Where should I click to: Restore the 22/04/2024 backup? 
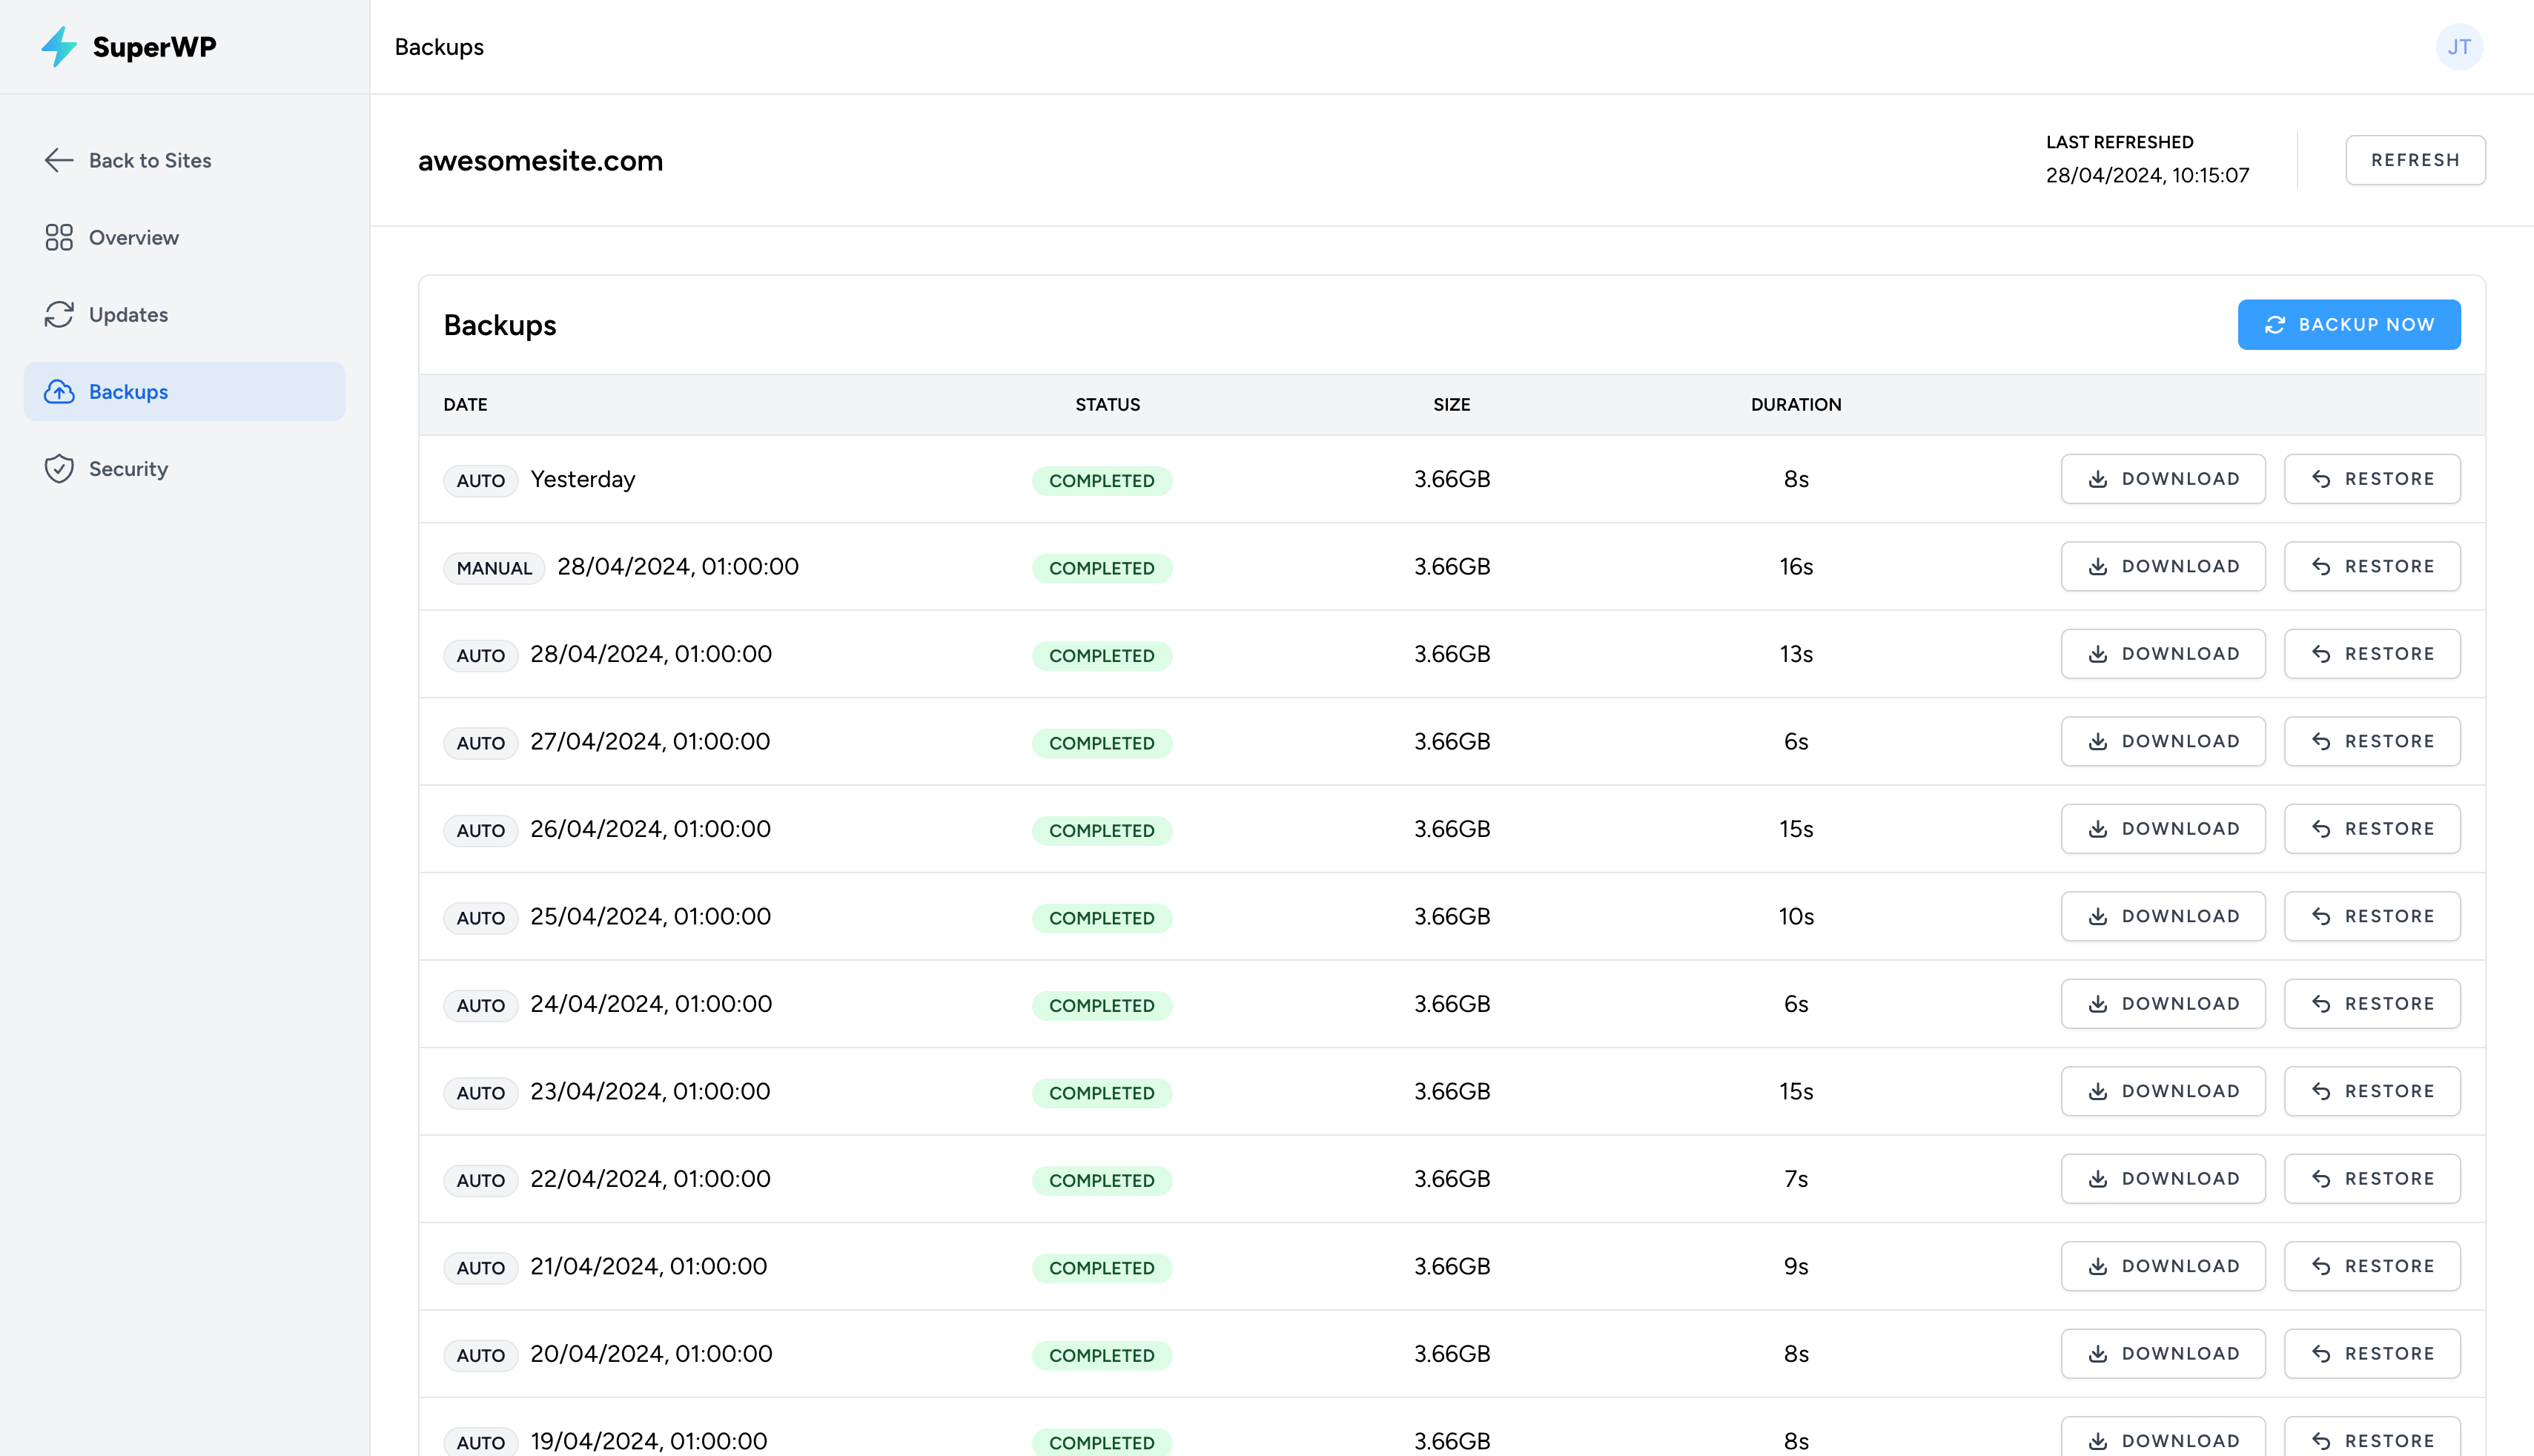[x=2371, y=1179]
